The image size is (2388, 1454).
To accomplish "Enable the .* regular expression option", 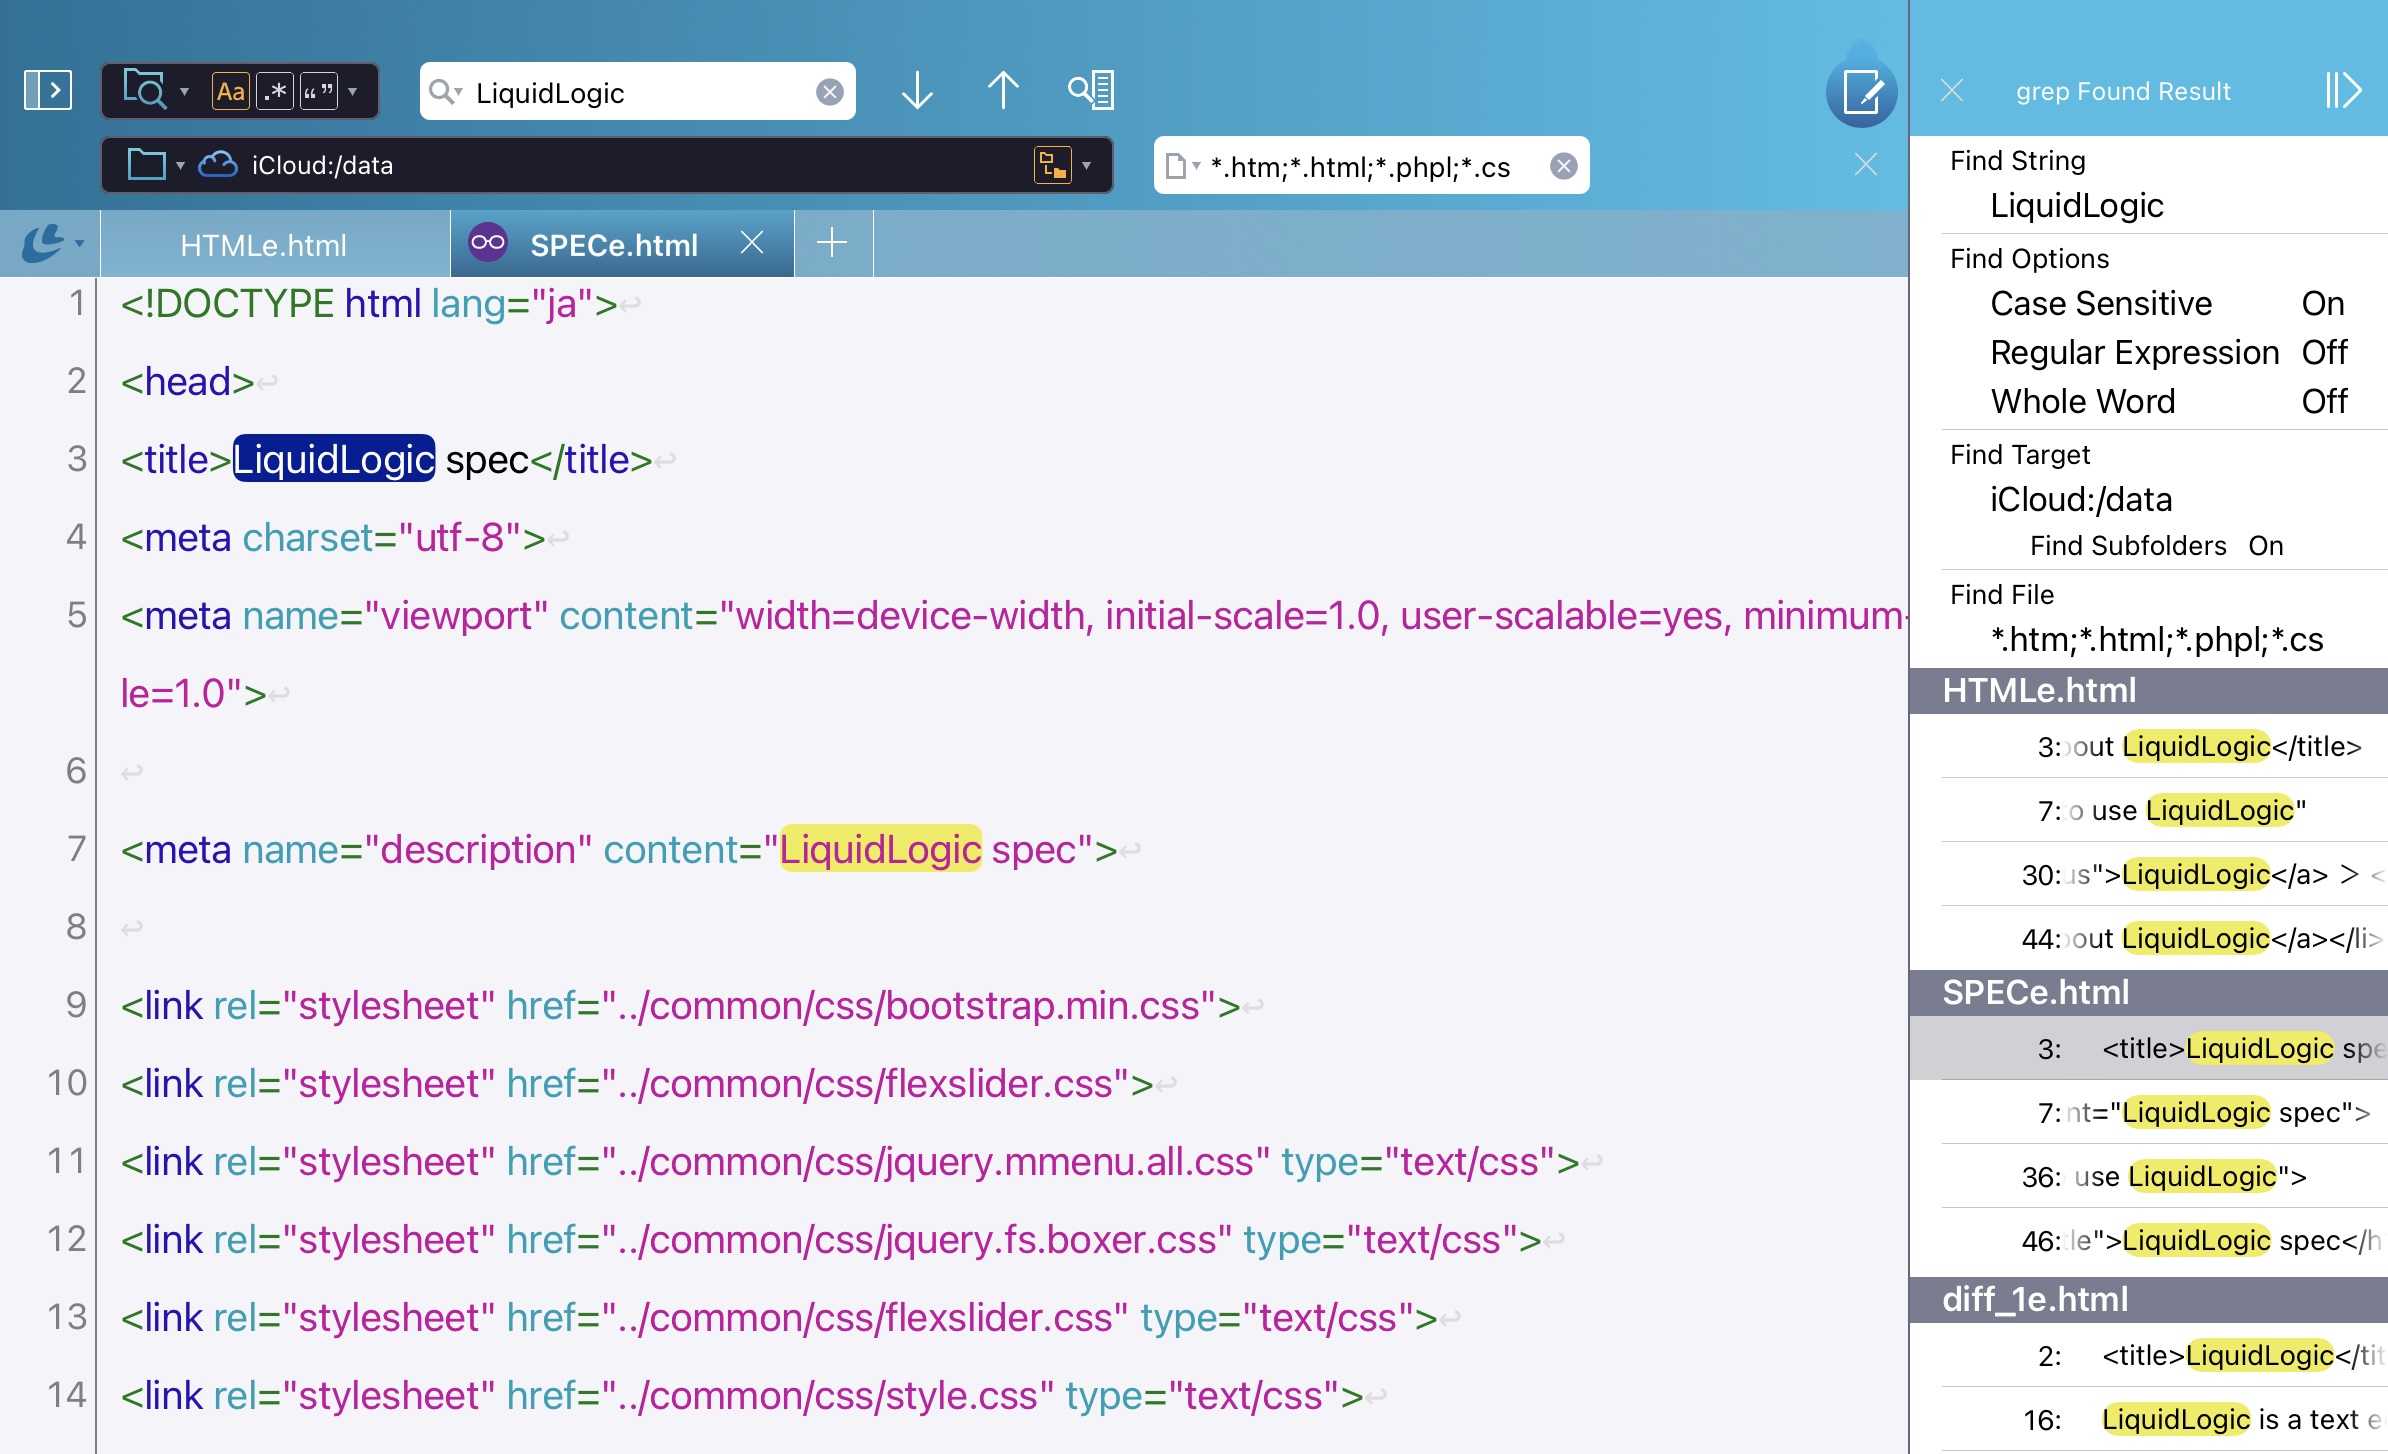I will pos(277,90).
